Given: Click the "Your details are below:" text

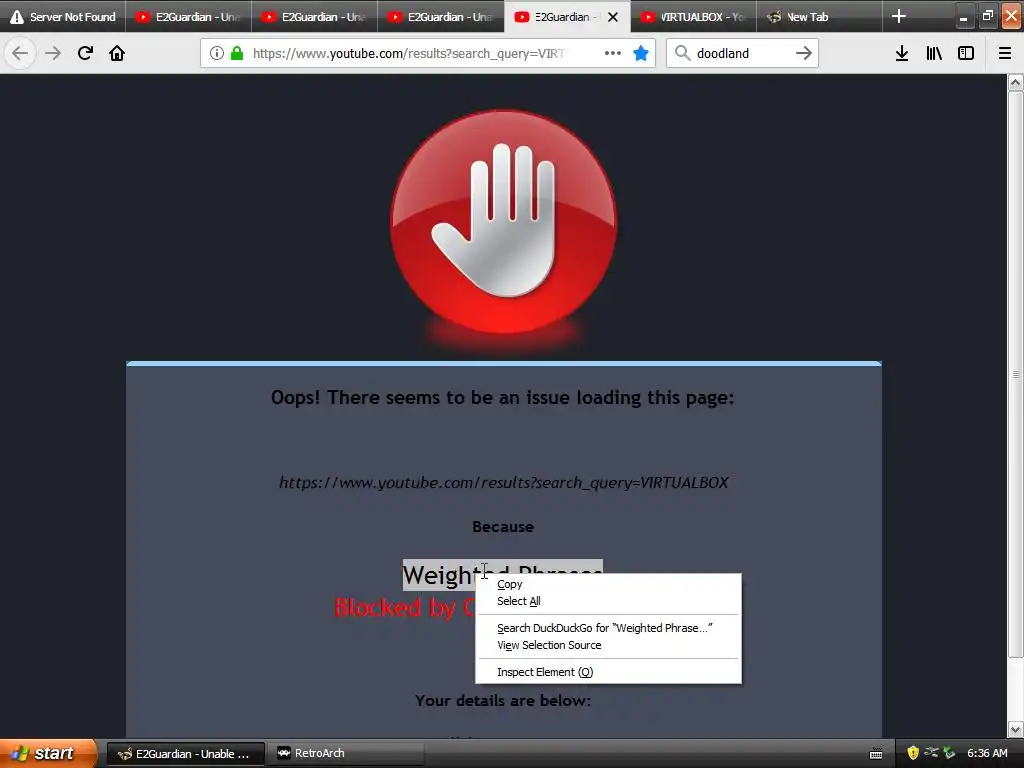Looking at the screenshot, I should click(x=503, y=700).
